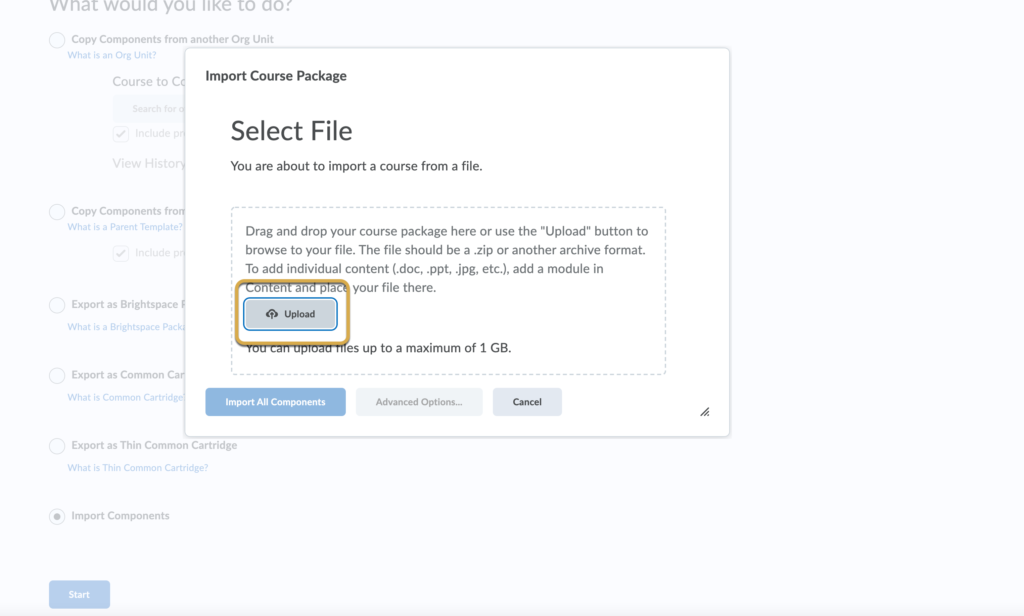Select Copy Components from Parent Template radio

pyautogui.click(x=57, y=212)
